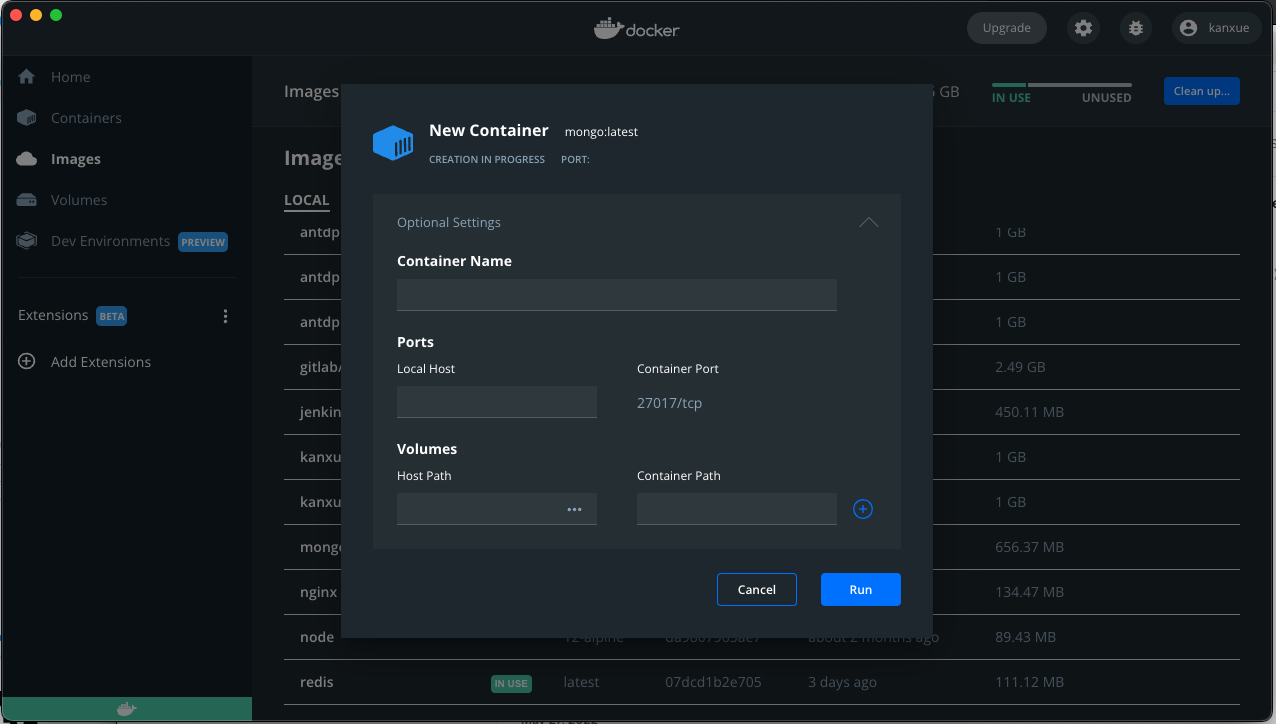The height and width of the screenshot is (724, 1276).
Task: Click the 656.37 MB size cell
Action: click(x=1030, y=547)
